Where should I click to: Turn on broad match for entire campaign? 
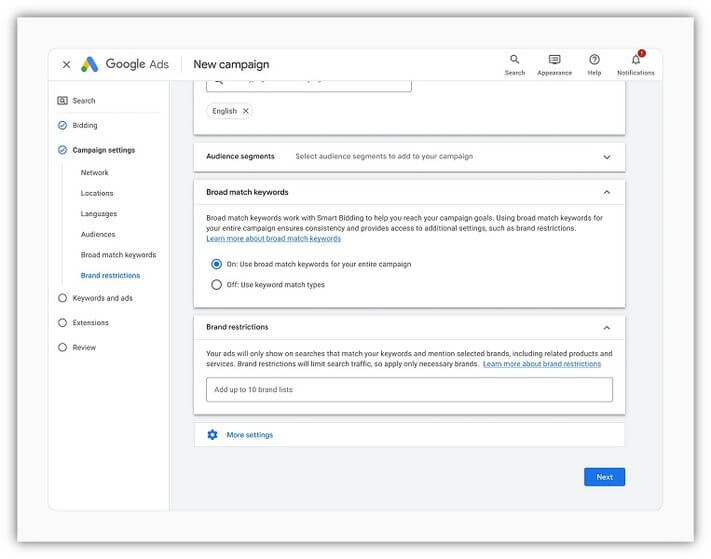(x=217, y=264)
